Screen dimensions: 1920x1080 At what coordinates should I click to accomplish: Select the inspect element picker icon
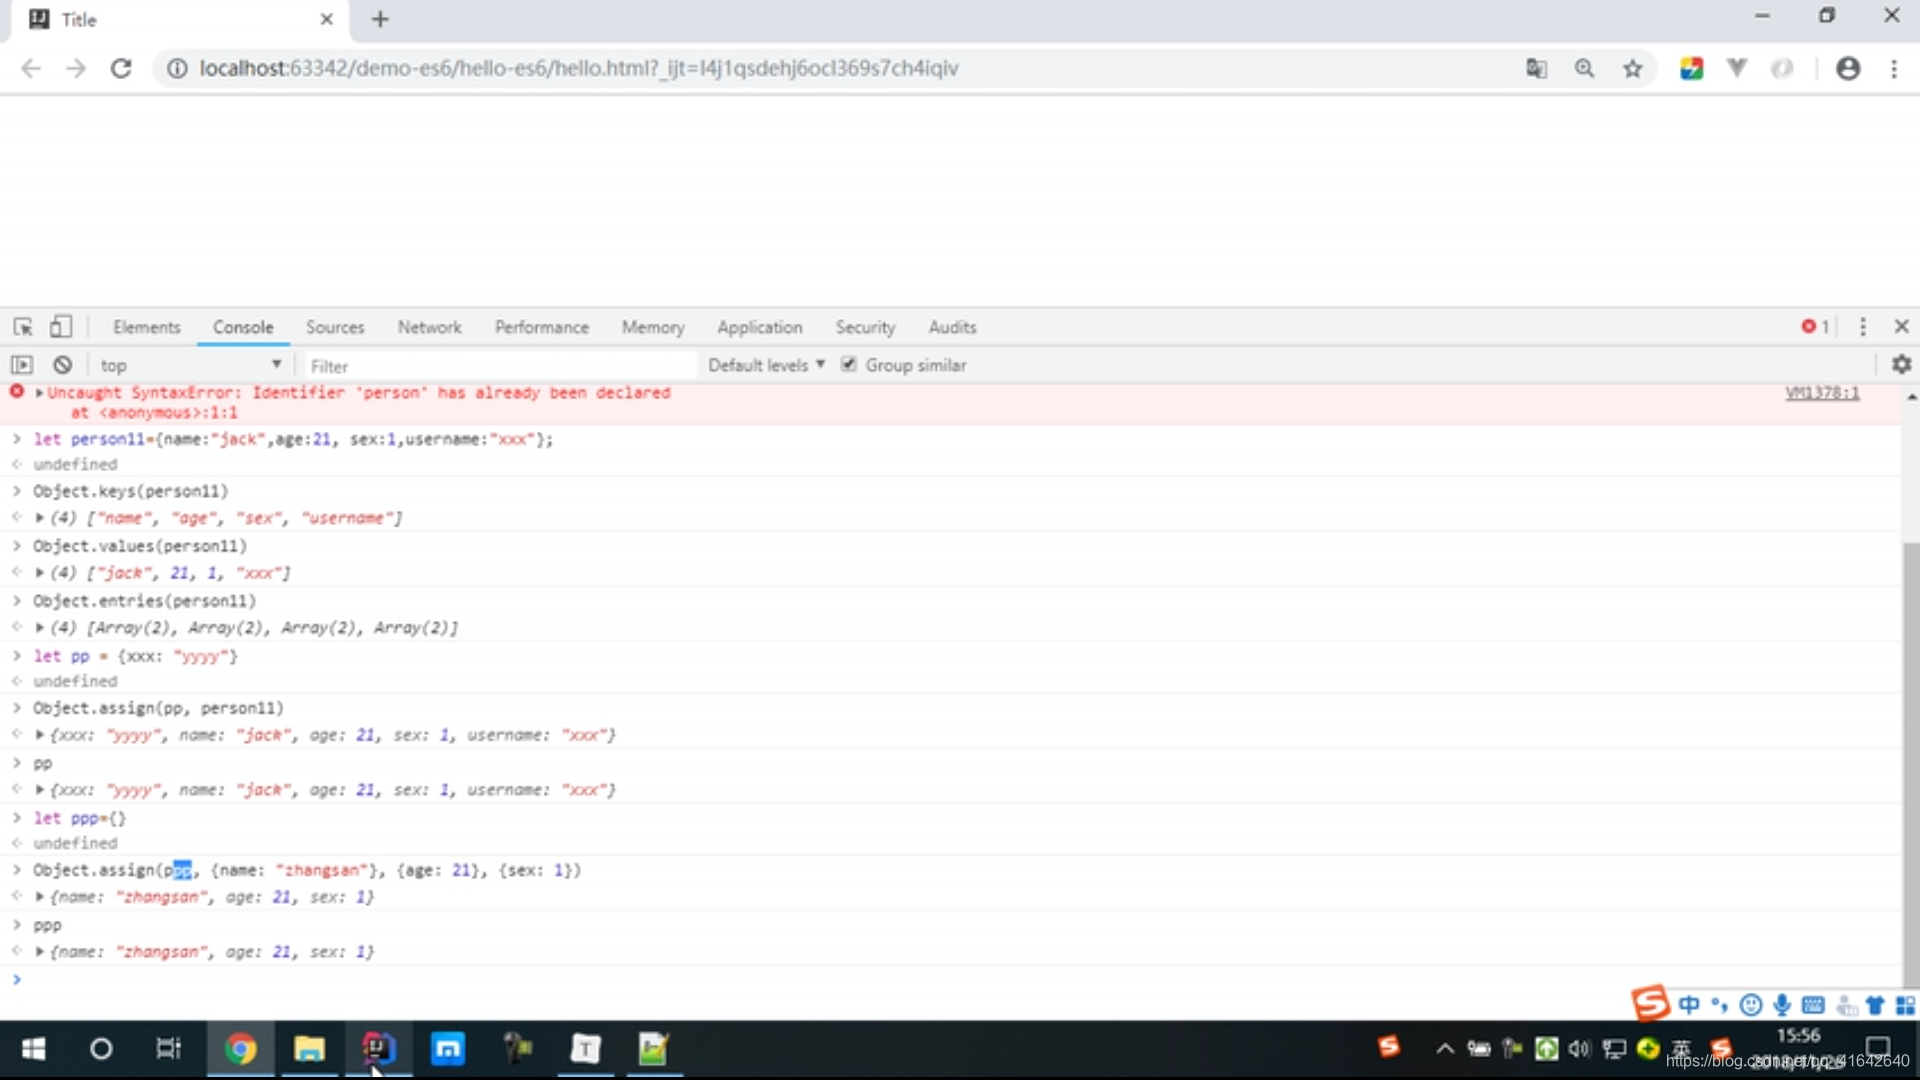23,327
